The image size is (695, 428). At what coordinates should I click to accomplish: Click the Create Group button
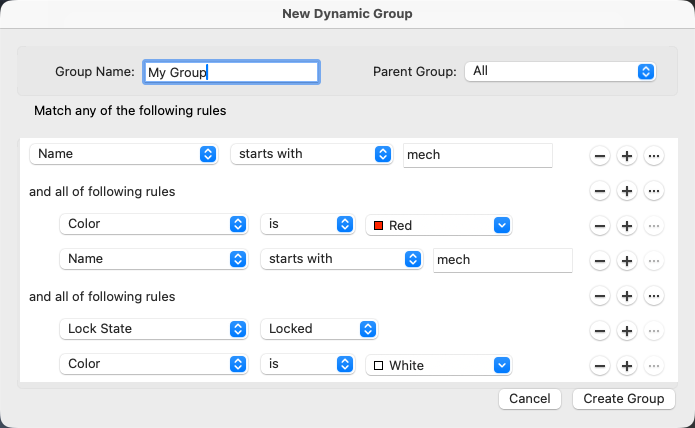tap(624, 399)
